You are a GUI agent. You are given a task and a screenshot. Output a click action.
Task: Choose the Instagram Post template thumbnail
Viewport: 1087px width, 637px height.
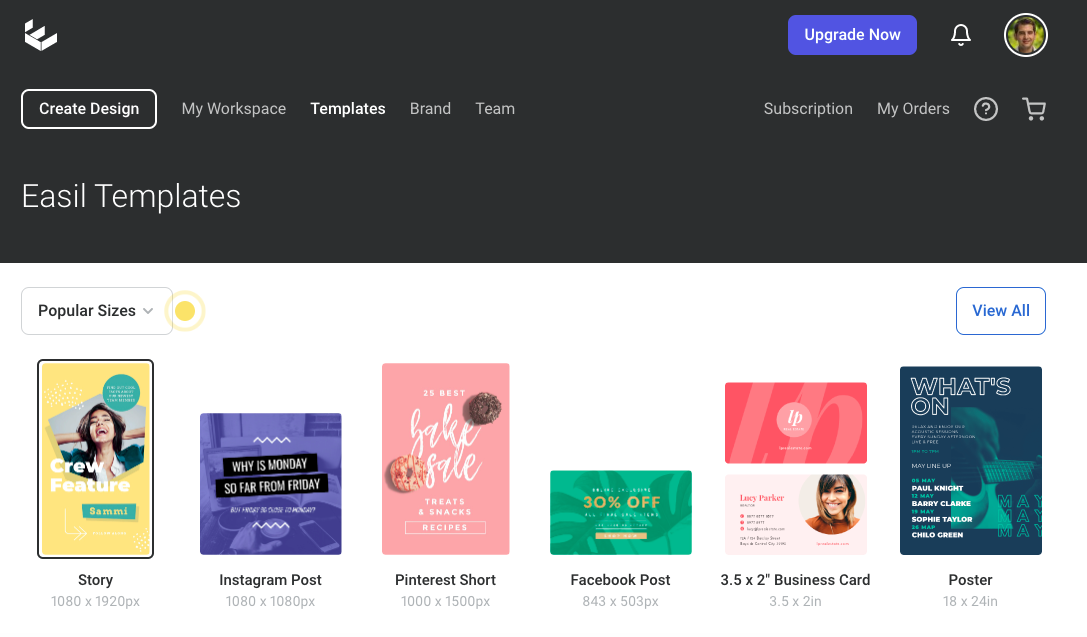tap(271, 484)
